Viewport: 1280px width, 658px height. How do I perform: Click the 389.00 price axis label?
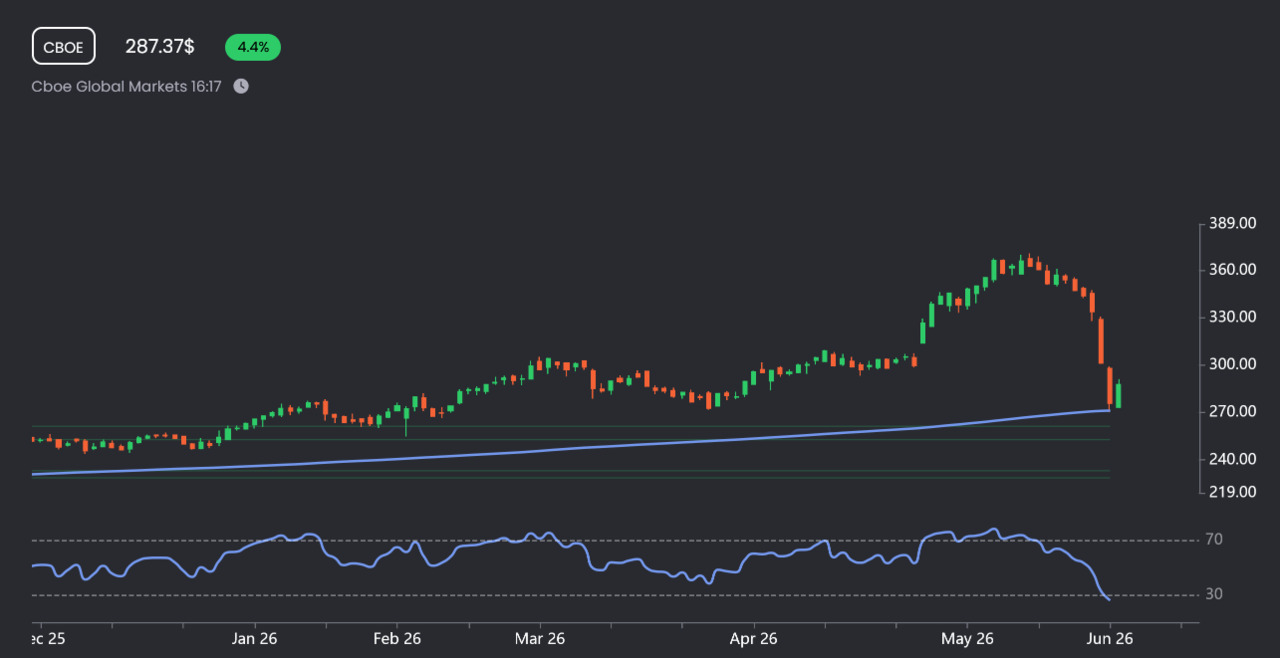coord(1232,224)
